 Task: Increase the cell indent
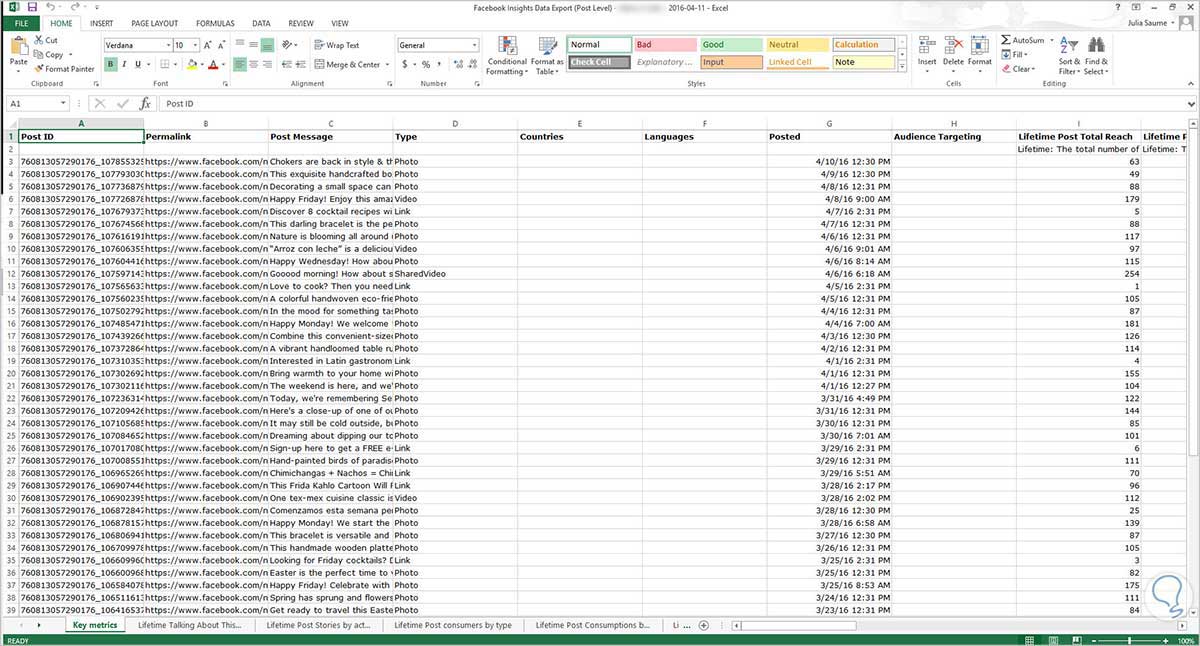point(300,64)
